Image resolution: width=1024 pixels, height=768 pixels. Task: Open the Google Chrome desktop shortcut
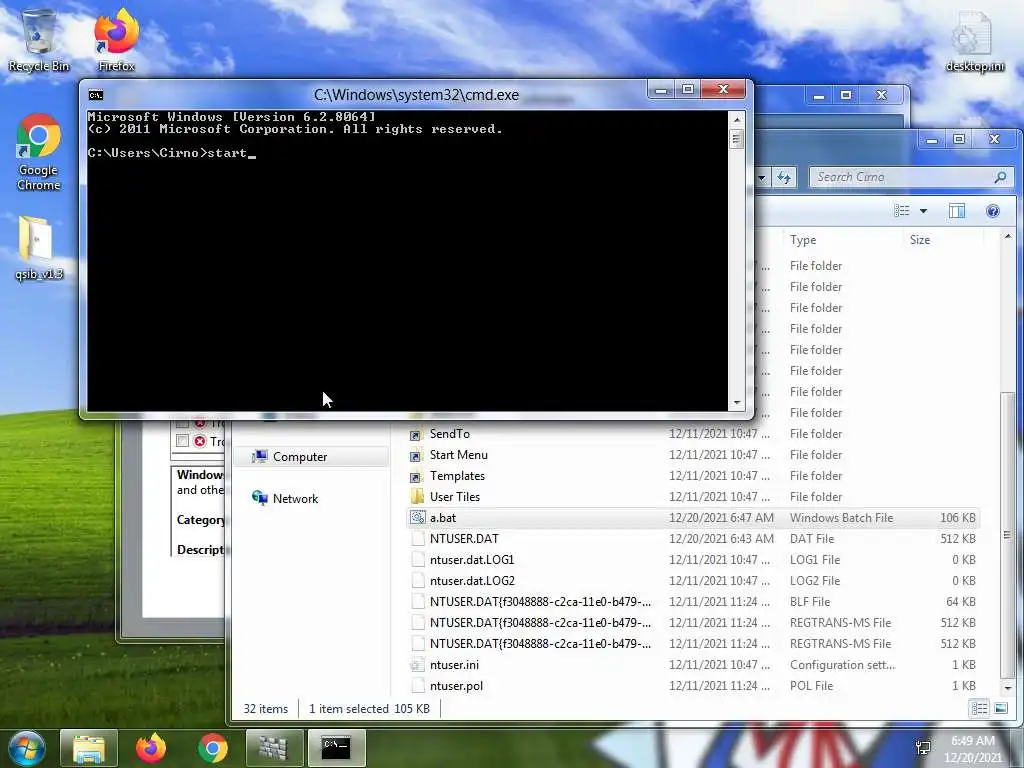pos(39,152)
